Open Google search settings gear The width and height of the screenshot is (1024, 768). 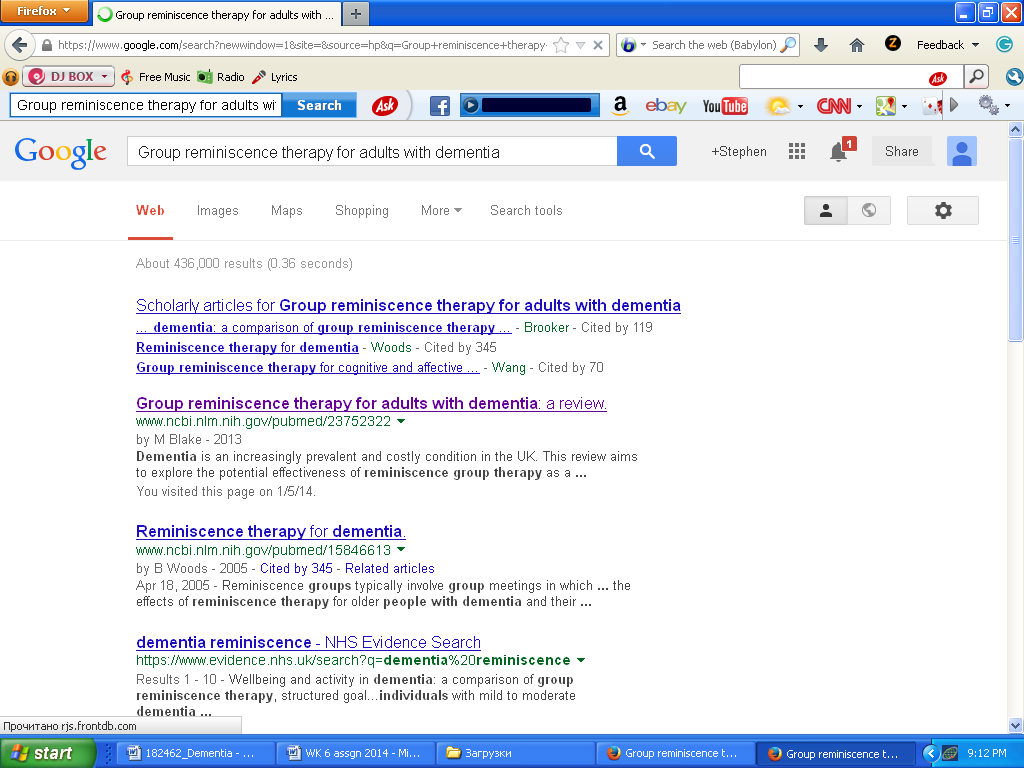(942, 210)
